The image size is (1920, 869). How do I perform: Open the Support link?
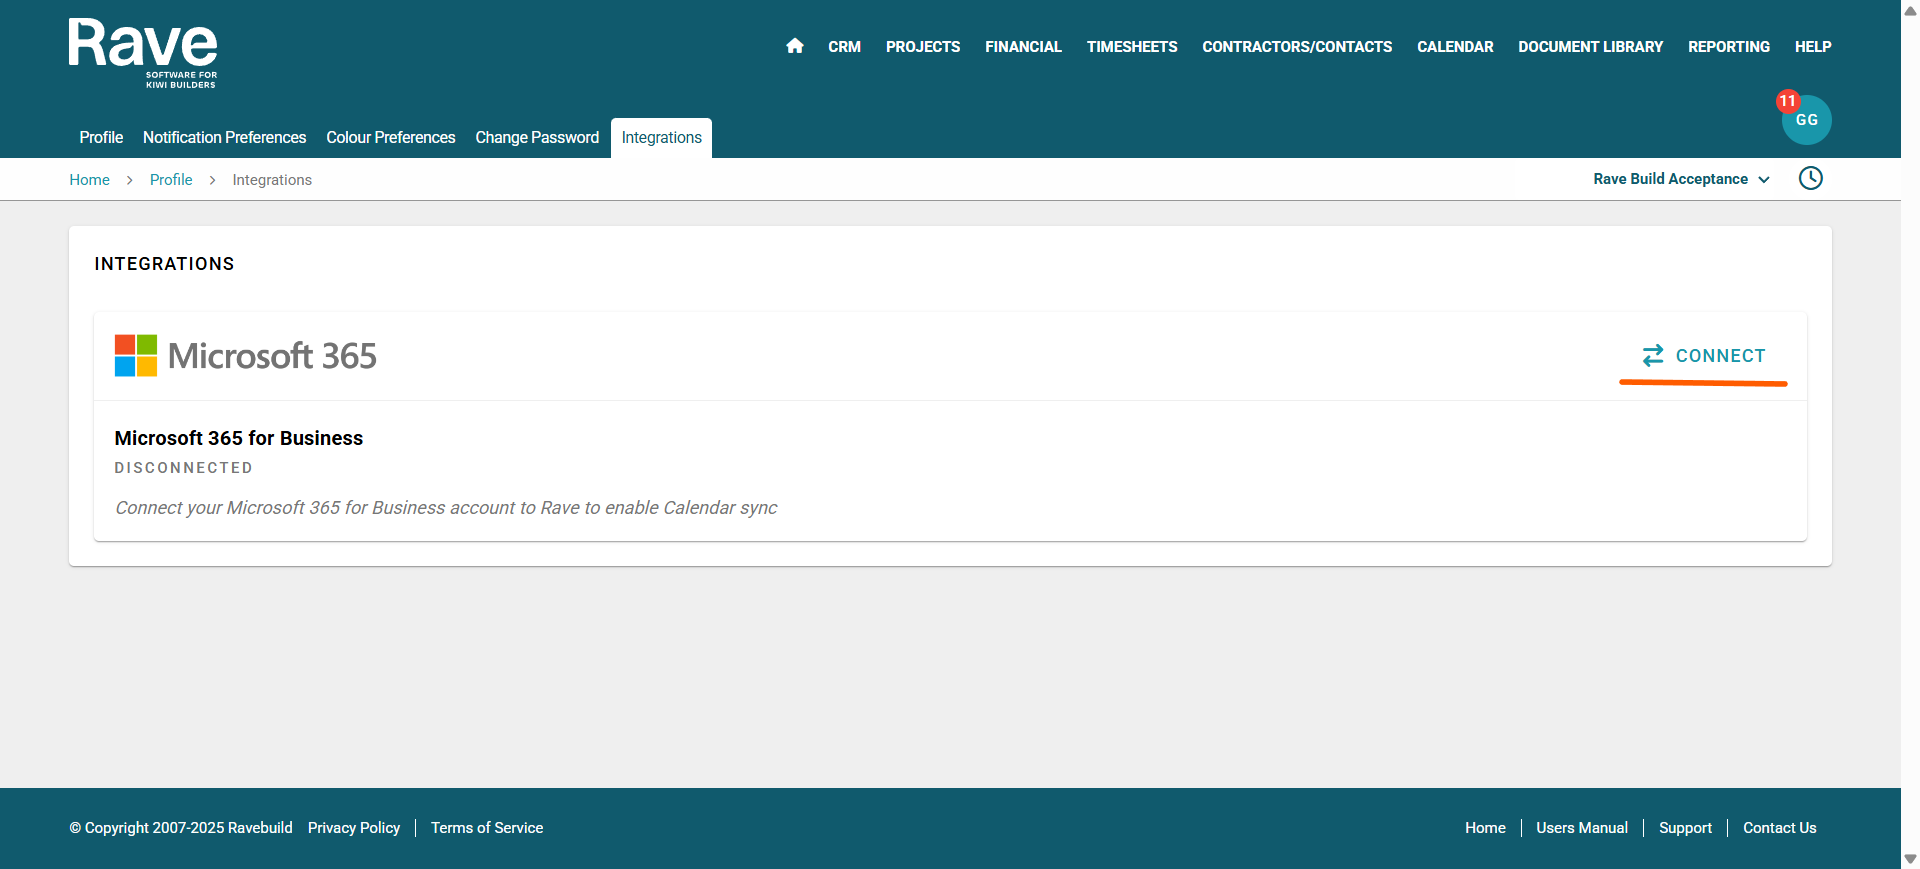(1685, 828)
